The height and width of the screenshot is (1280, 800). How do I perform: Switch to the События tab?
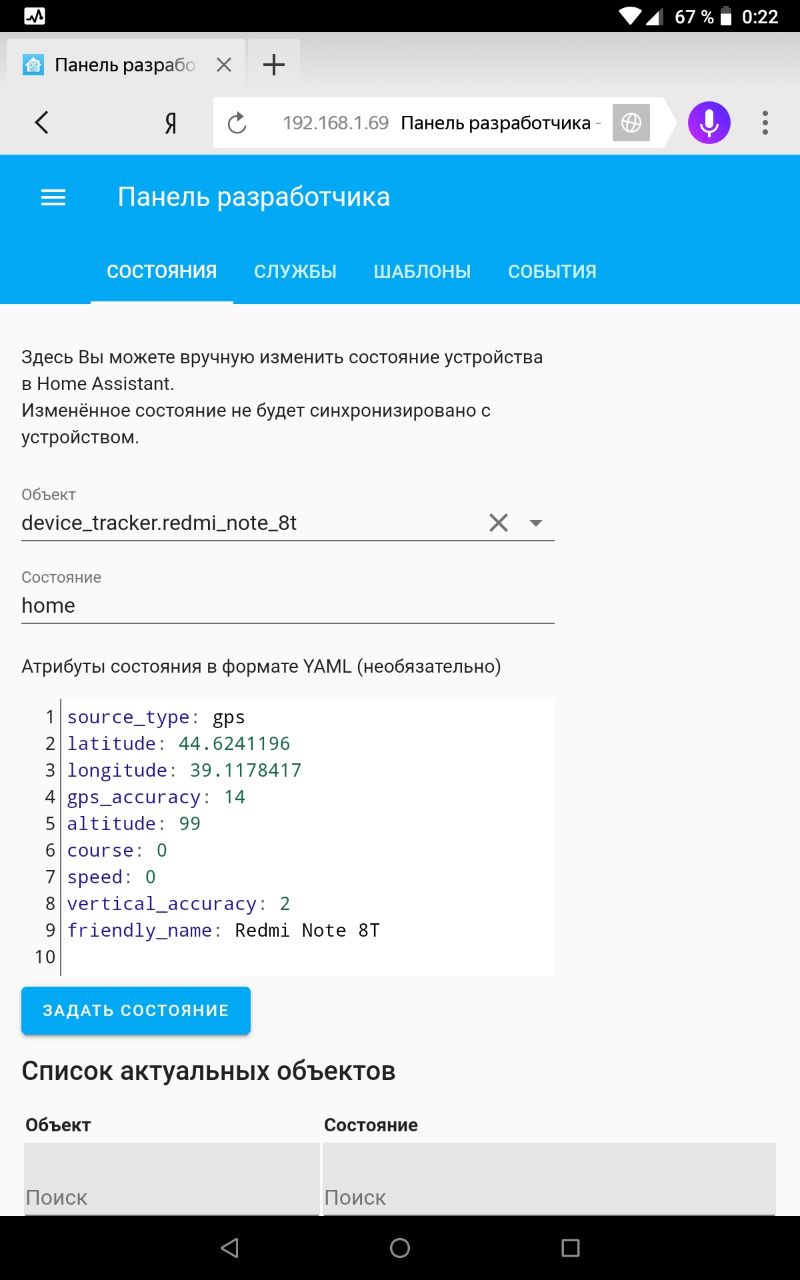click(x=552, y=272)
